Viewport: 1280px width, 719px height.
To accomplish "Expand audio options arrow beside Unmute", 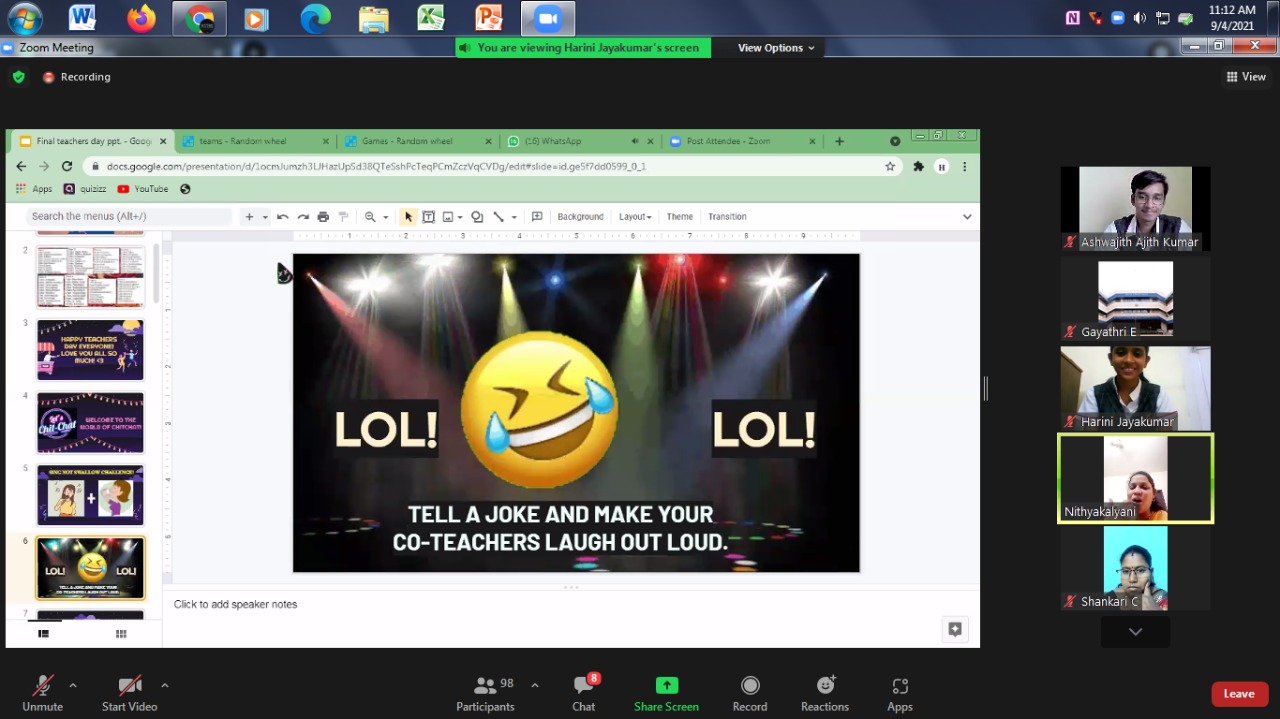I will tap(73, 685).
